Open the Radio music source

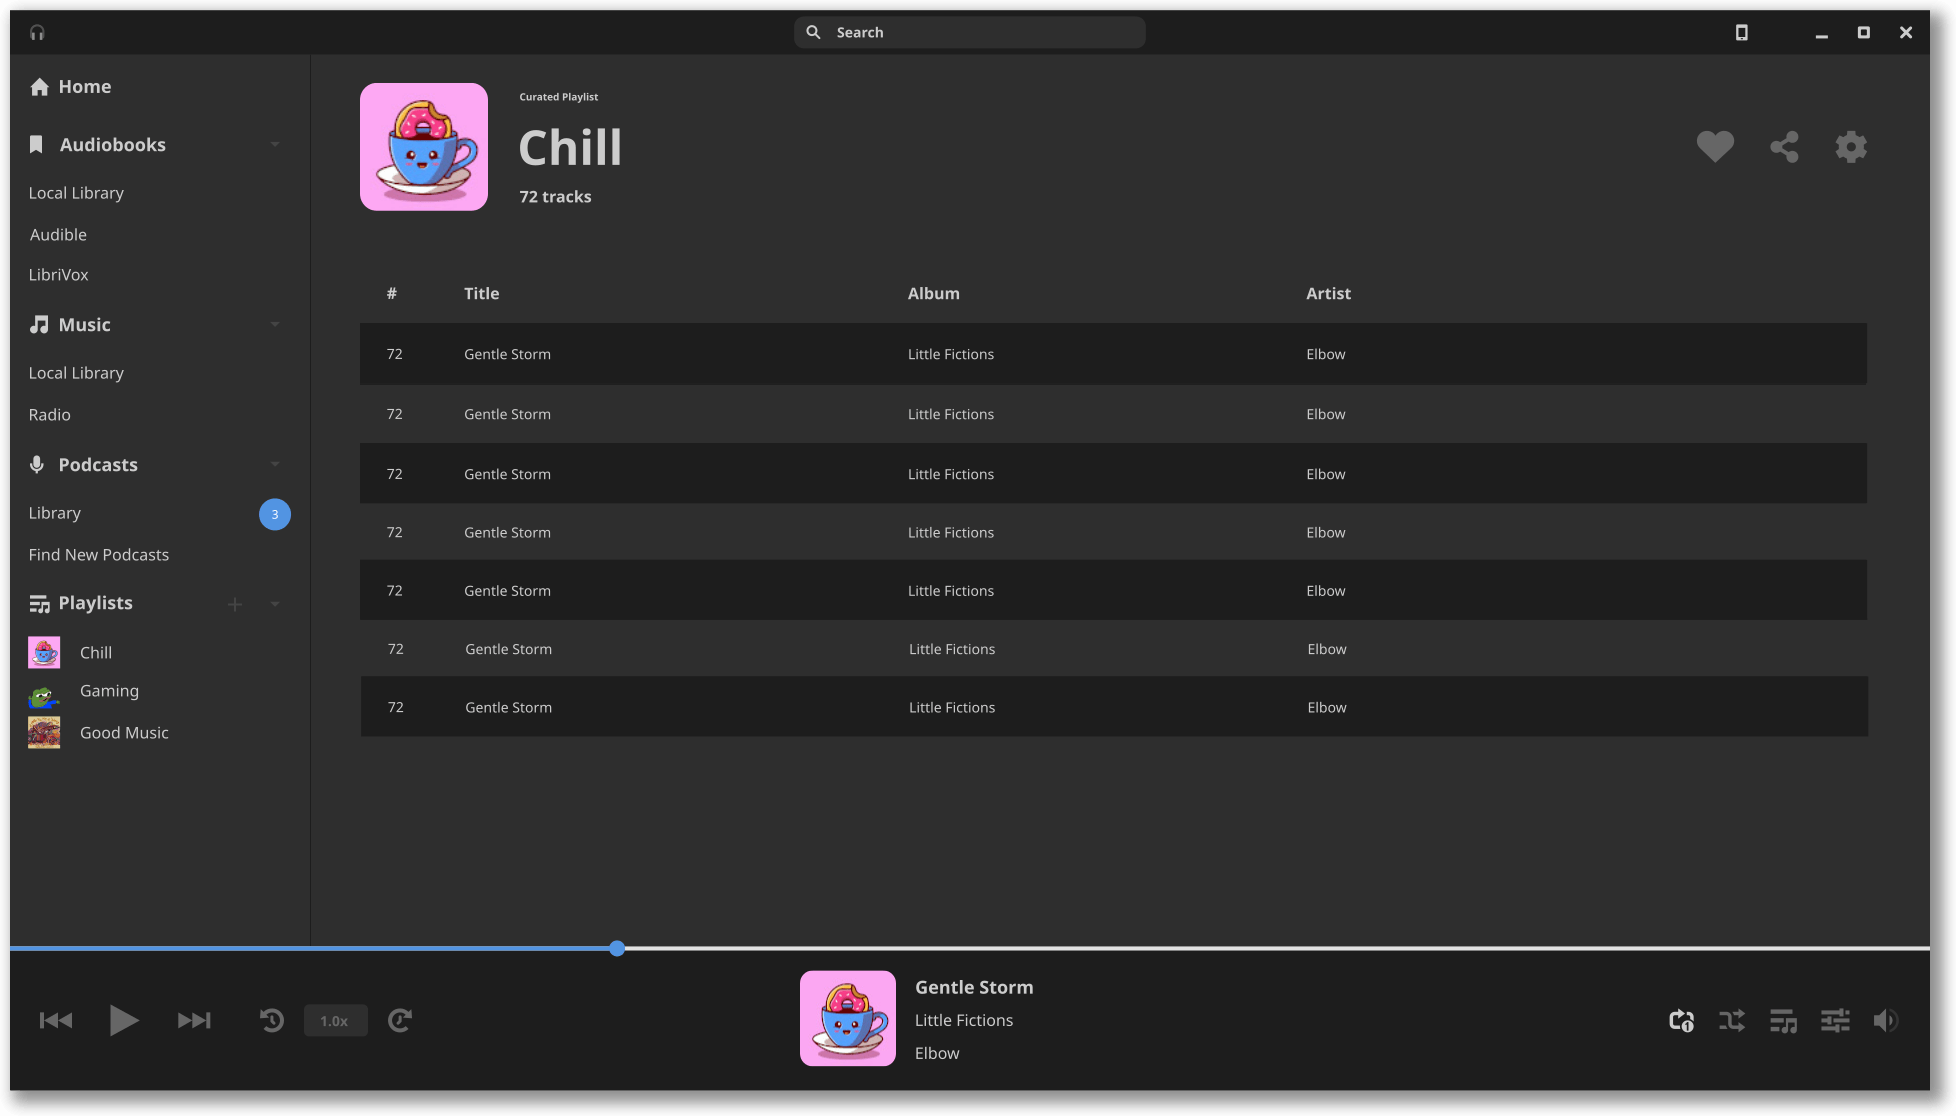(50, 414)
